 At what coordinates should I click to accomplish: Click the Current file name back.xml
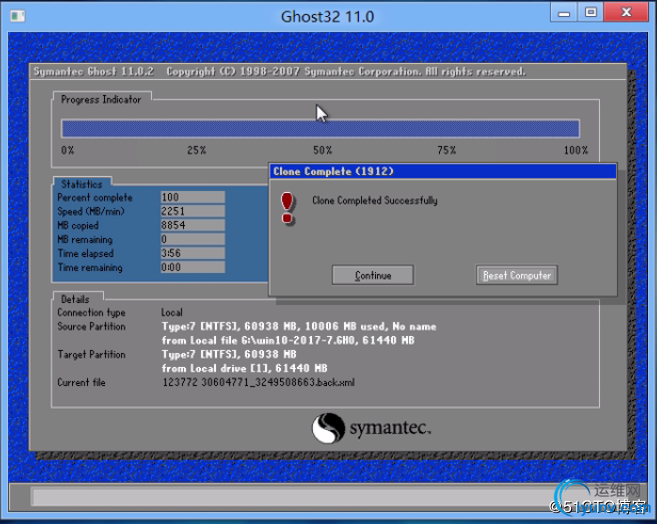pyautogui.click(x=259, y=382)
